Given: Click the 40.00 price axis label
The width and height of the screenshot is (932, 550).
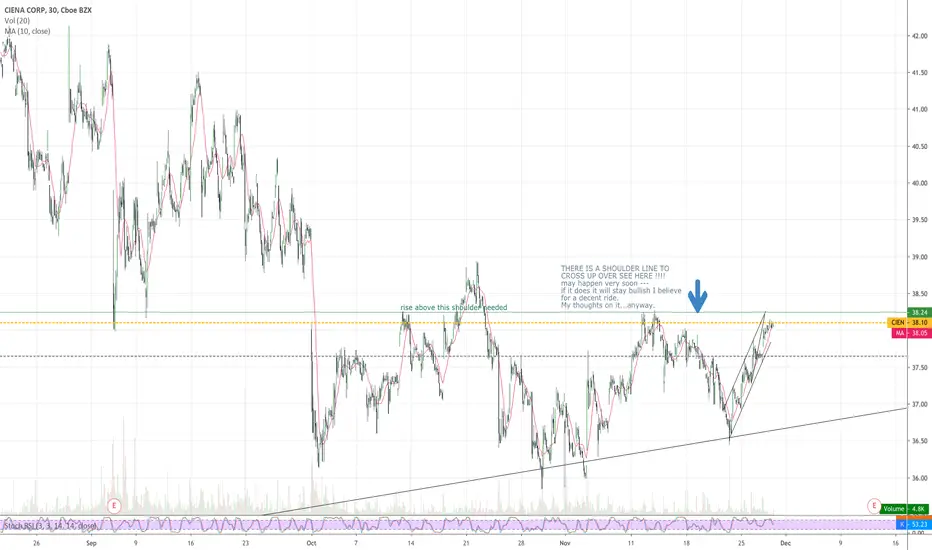Looking at the screenshot, I should tap(919, 183).
